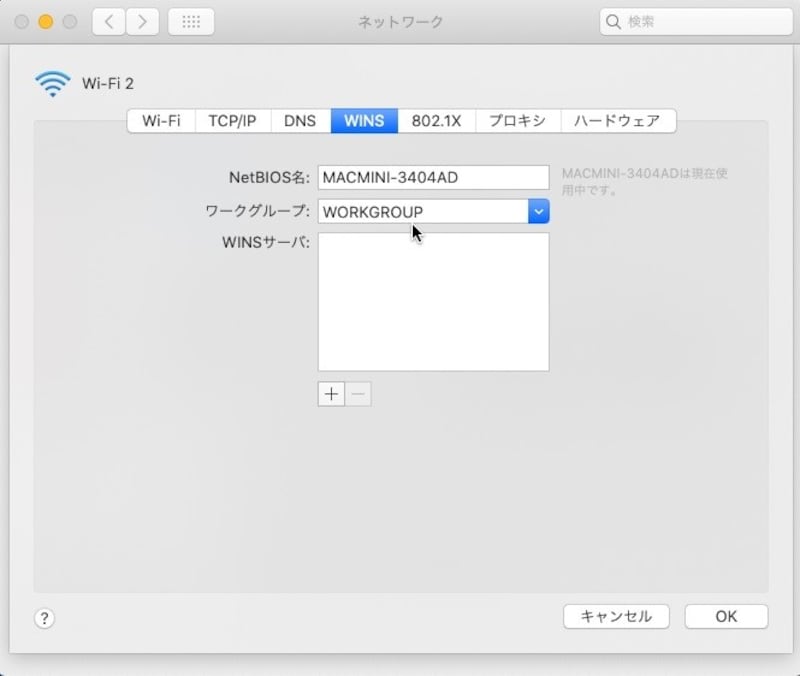Screen dimensions: 800x676
Task: Select the DNS tab
Action: [300, 120]
